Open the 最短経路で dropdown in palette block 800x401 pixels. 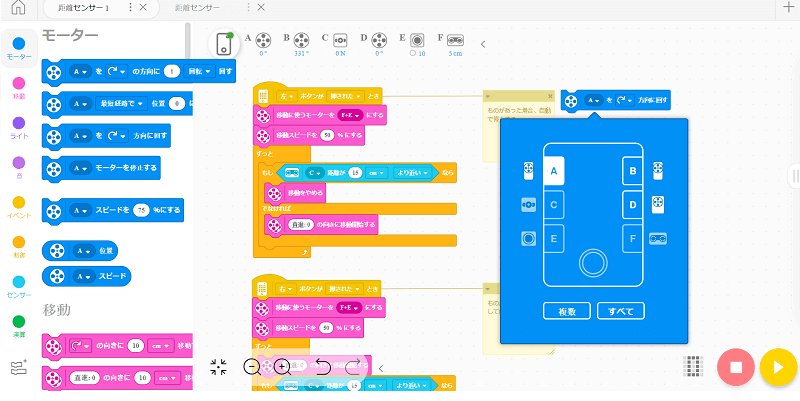click(x=121, y=104)
